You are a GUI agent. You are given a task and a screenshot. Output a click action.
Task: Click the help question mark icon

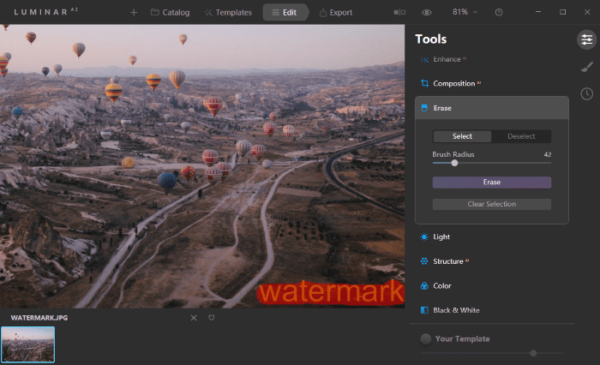(x=499, y=13)
